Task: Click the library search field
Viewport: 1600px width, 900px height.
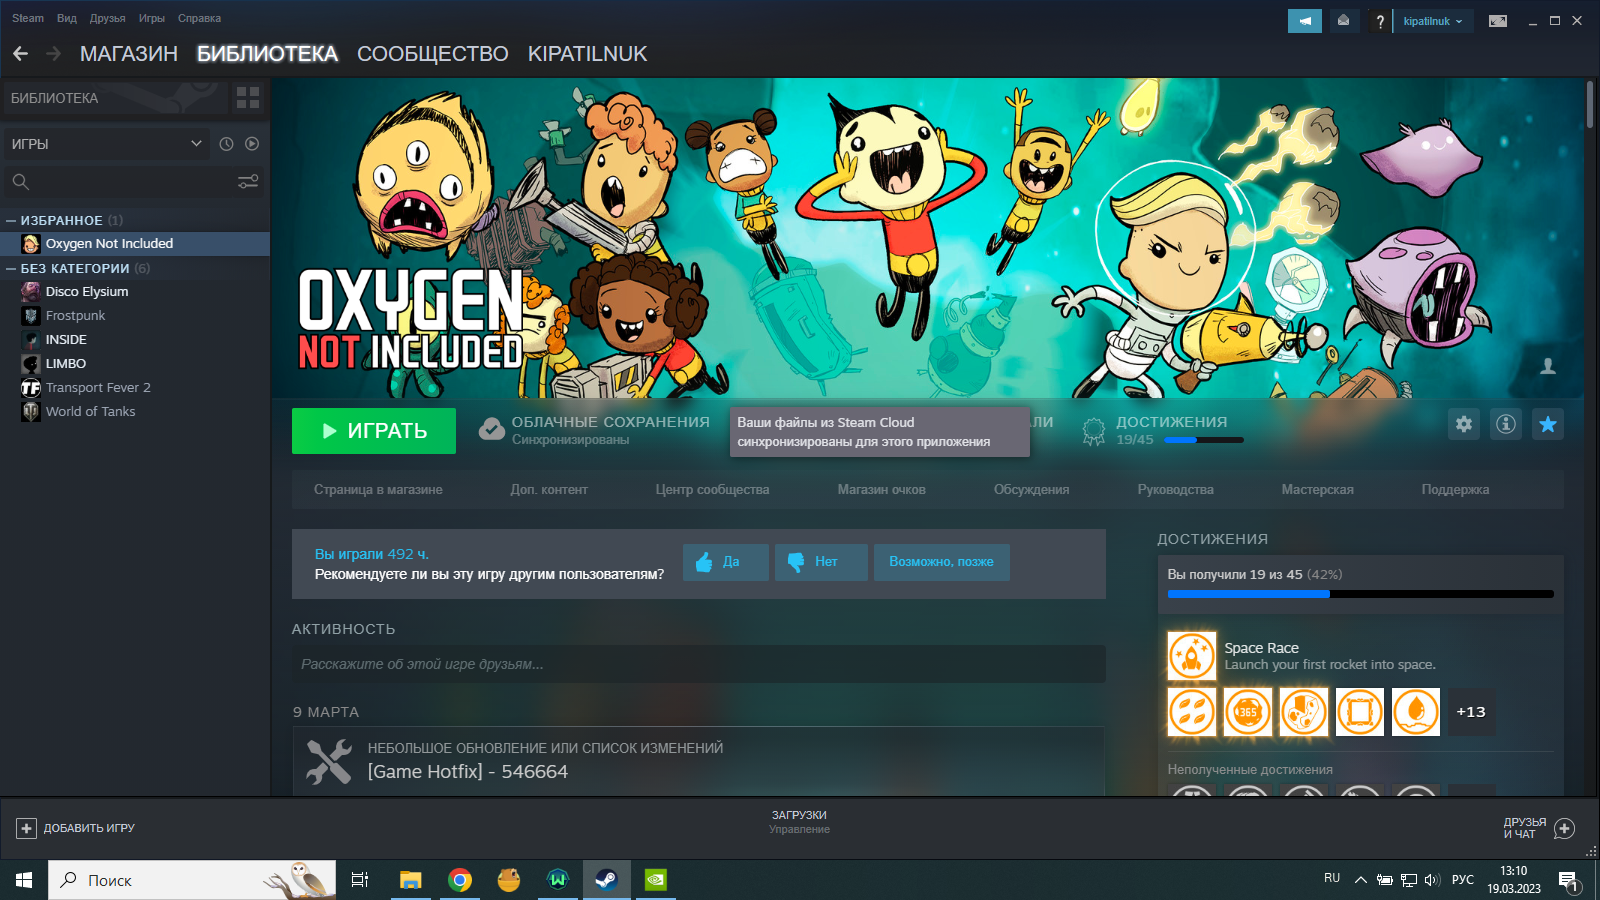Action: pyautogui.click(x=135, y=181)
